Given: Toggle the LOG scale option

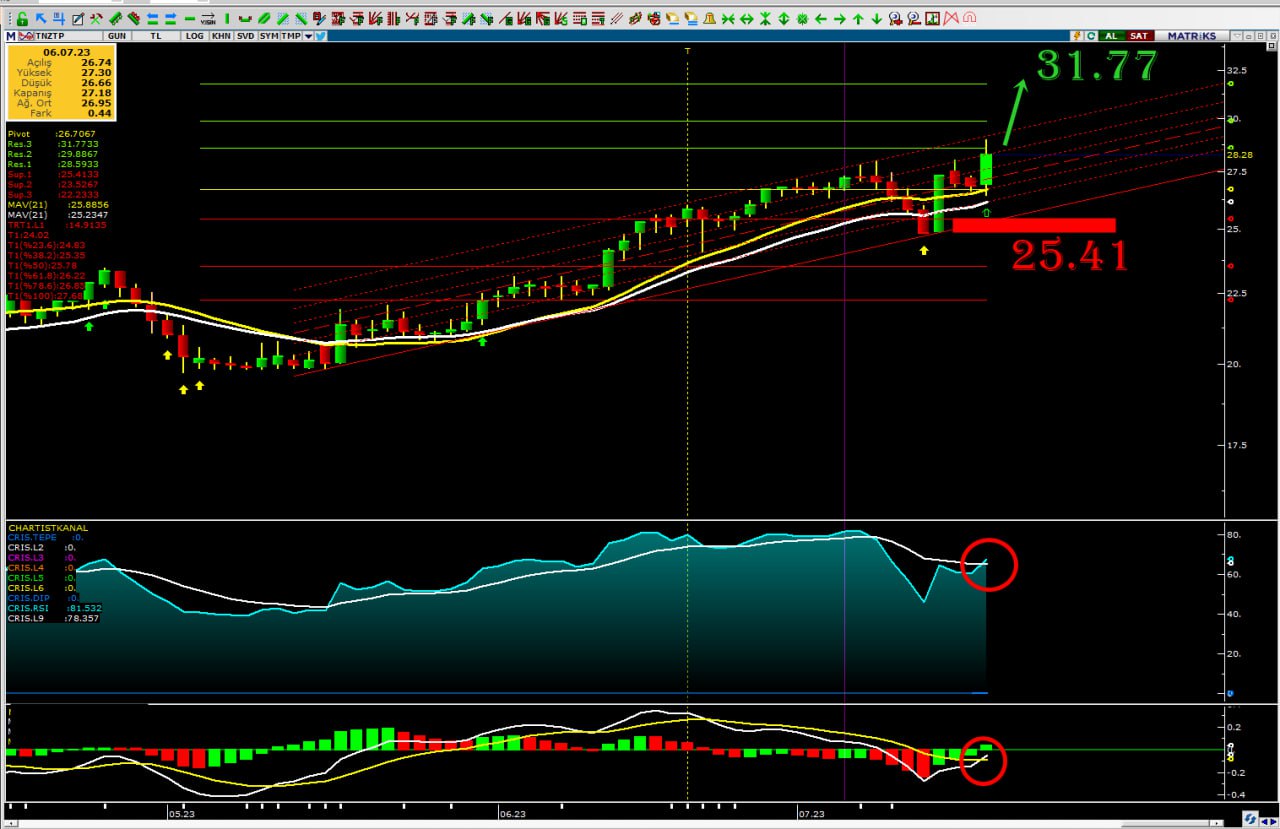Looking at the screenshot, I should (194, 36).
